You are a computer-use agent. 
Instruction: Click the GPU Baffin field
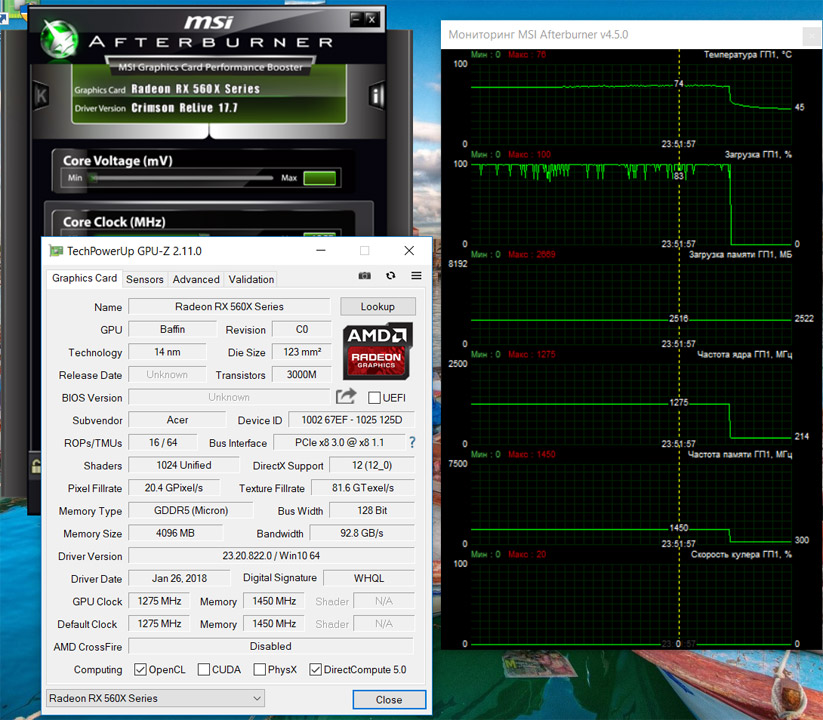(x=172, y=329)
